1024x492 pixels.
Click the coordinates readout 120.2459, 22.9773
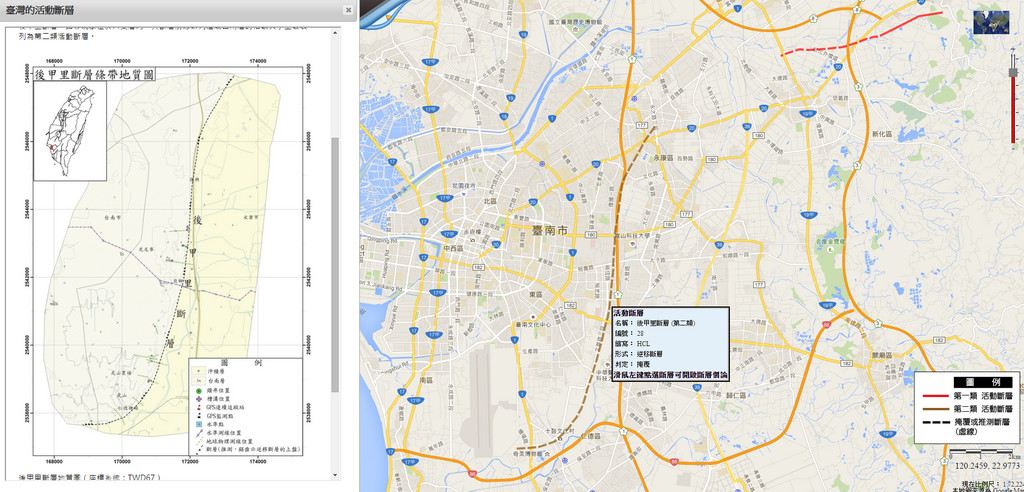[987, 466]
